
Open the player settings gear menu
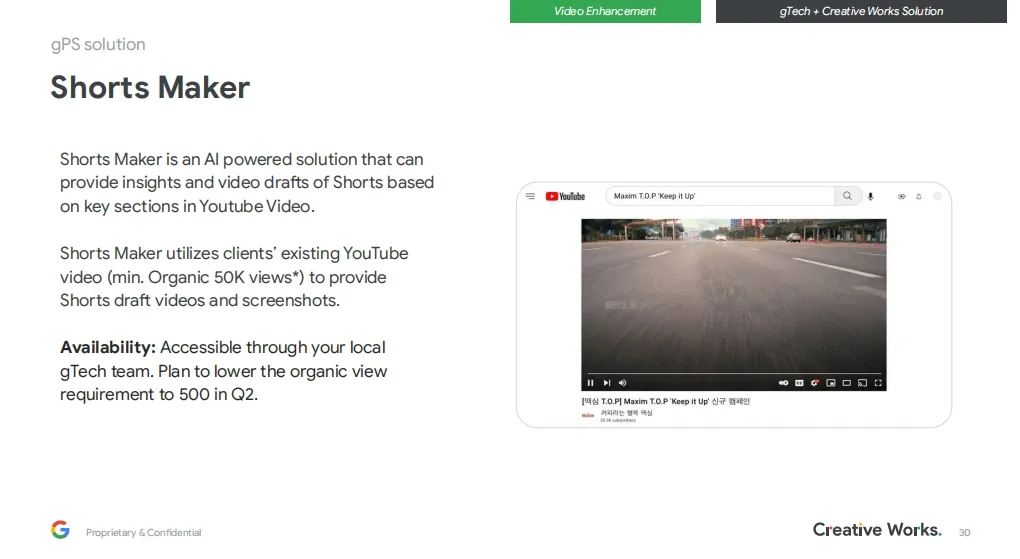click(x=816, y=382)
